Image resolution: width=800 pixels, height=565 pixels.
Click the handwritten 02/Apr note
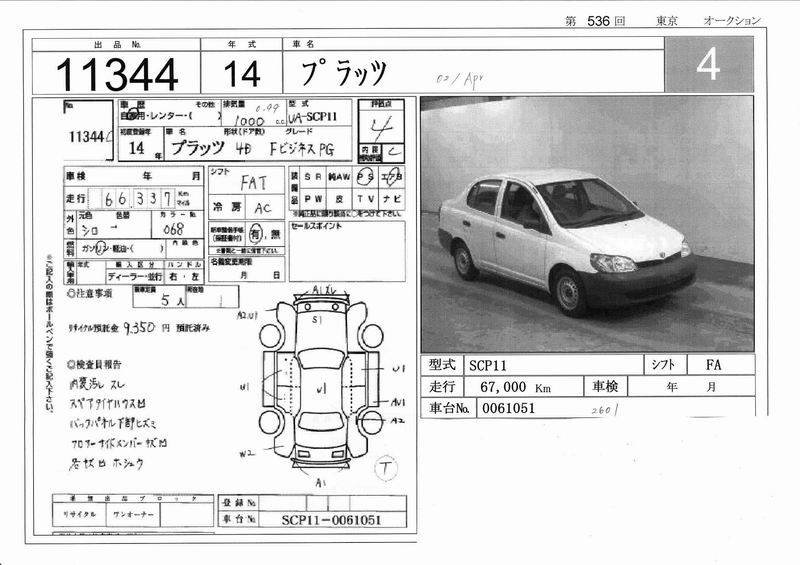click(x=459, y=79)
